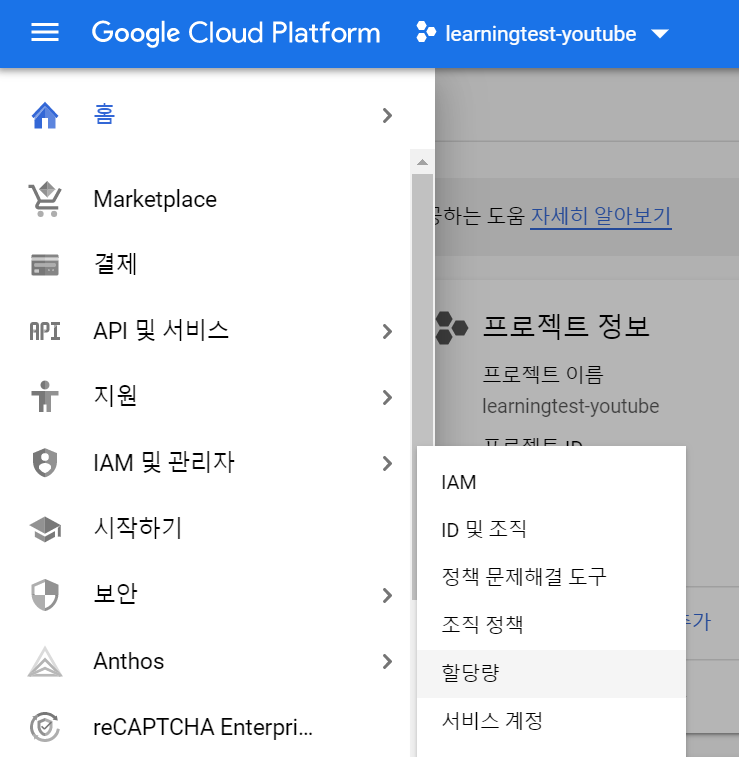Click the navigation menu scrollbar up arrow
The image size is (739, 757).
422,162
